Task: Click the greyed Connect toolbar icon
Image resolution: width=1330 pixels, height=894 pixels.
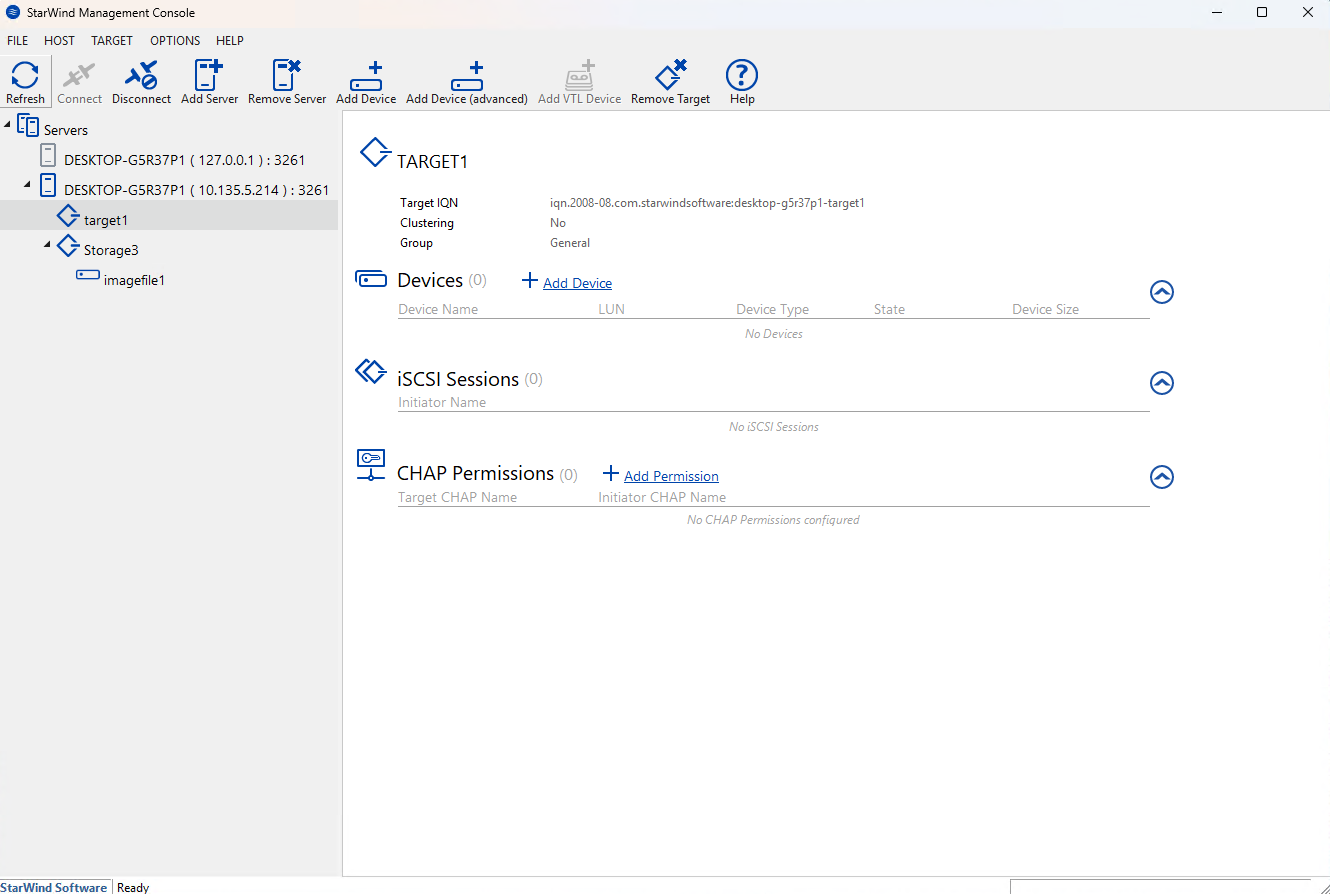Action: click(79, 75)
